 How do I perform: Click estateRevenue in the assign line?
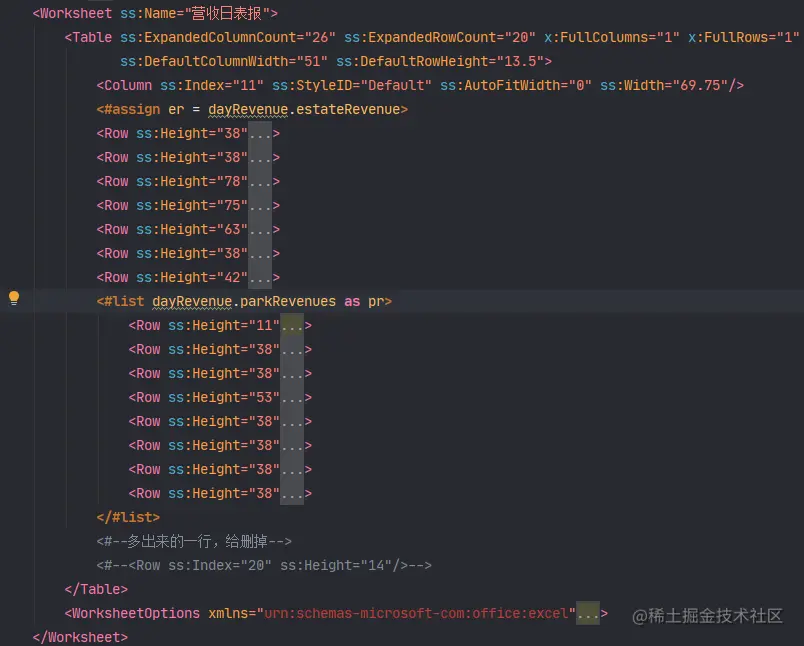tap(348, 109)
